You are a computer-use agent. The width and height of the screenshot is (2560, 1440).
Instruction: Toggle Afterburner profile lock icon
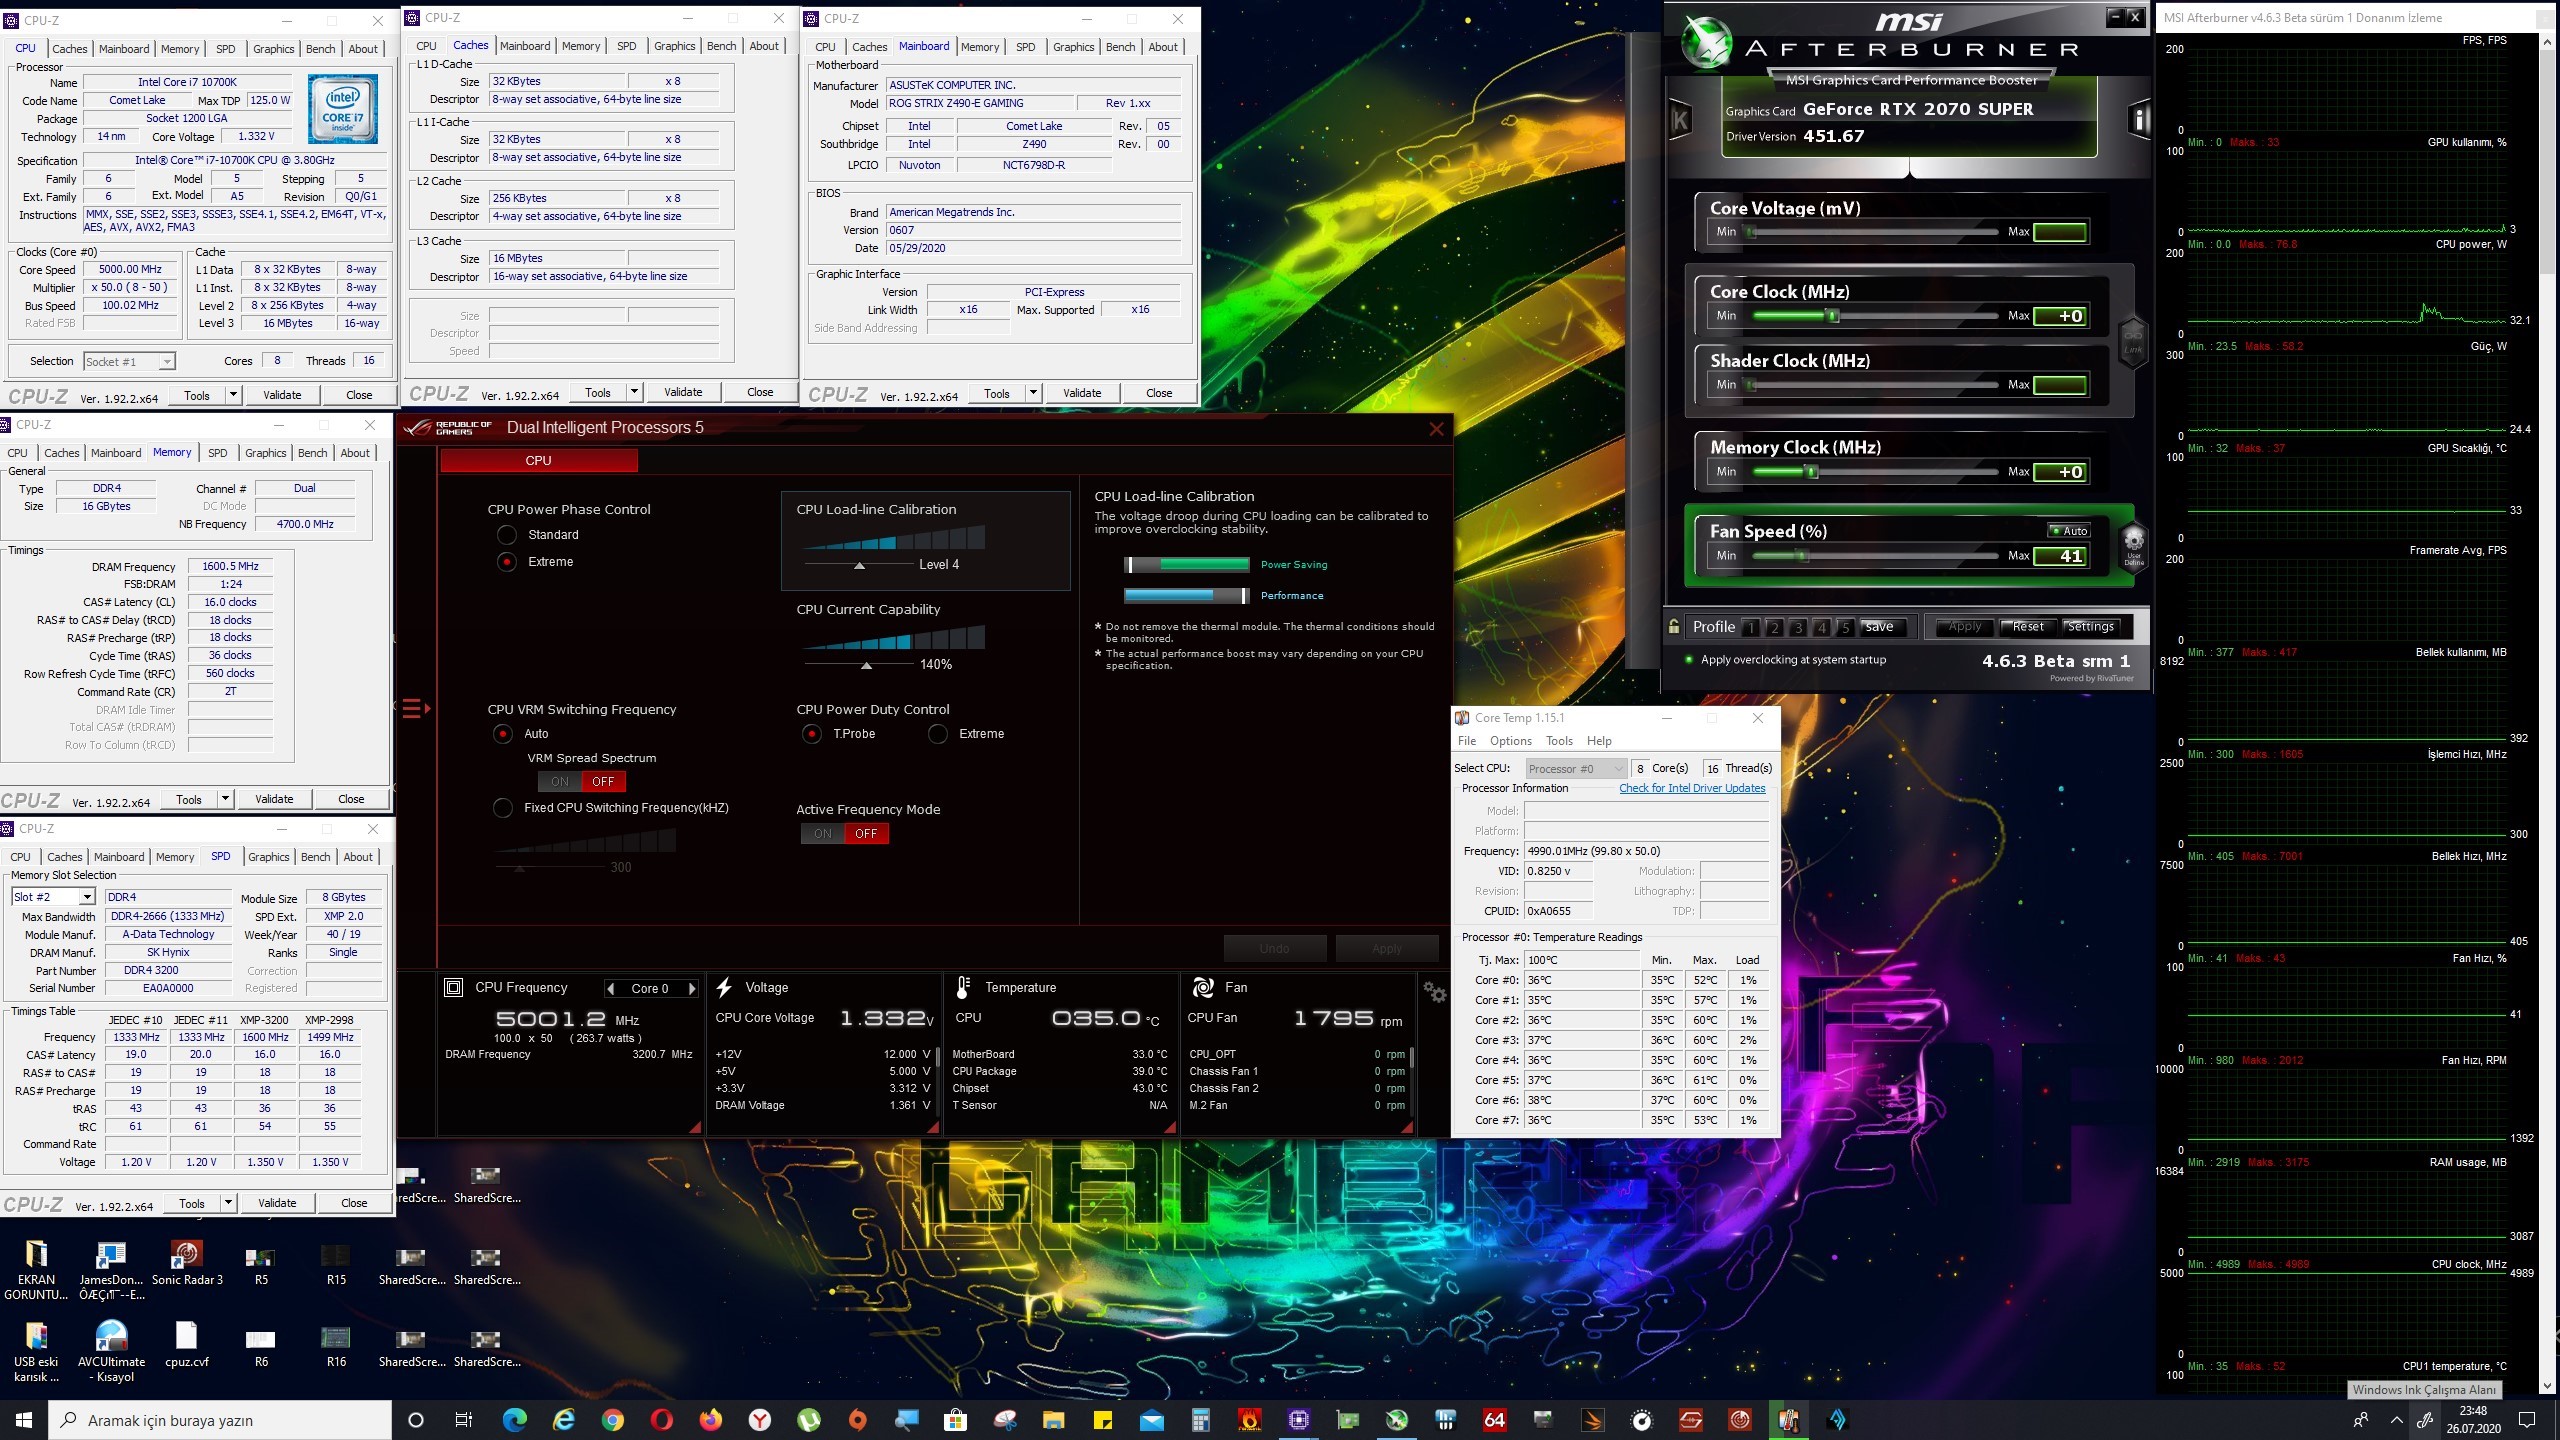(1674, 627)
